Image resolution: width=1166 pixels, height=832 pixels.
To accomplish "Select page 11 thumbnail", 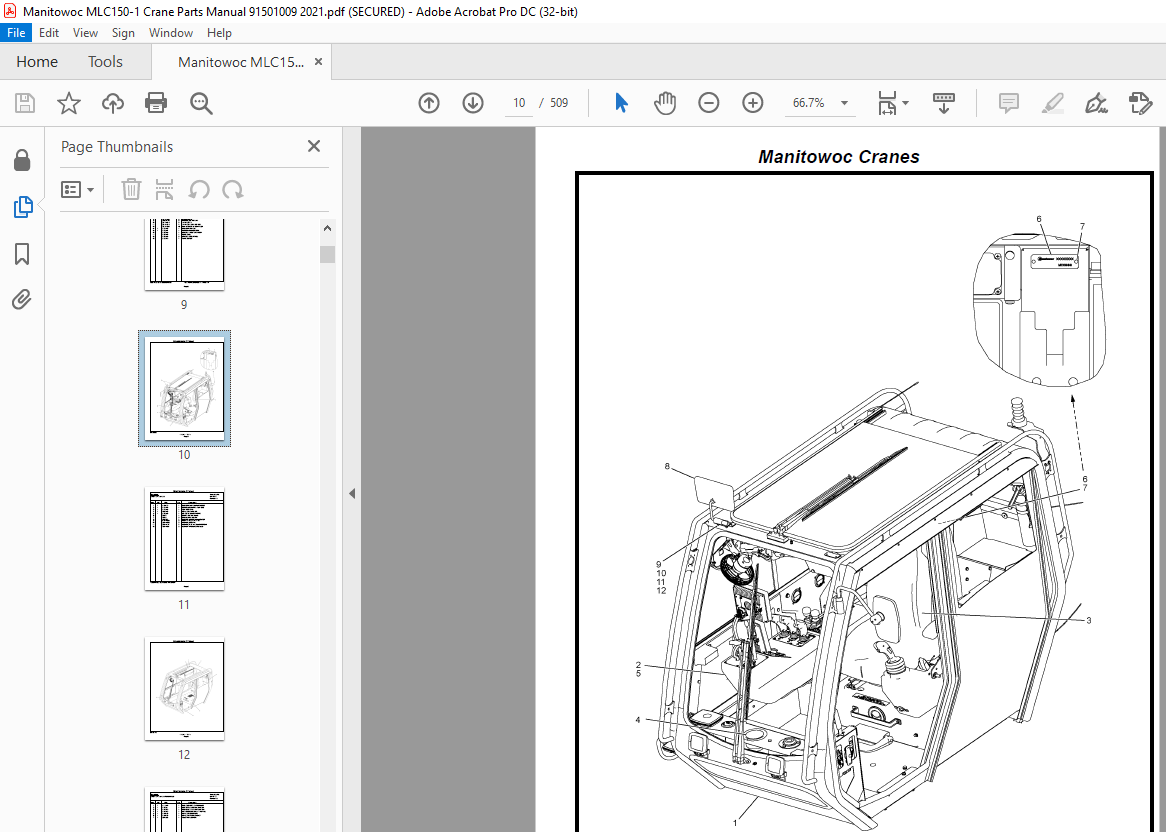I will pyautogui.click(x=184, y=539).
